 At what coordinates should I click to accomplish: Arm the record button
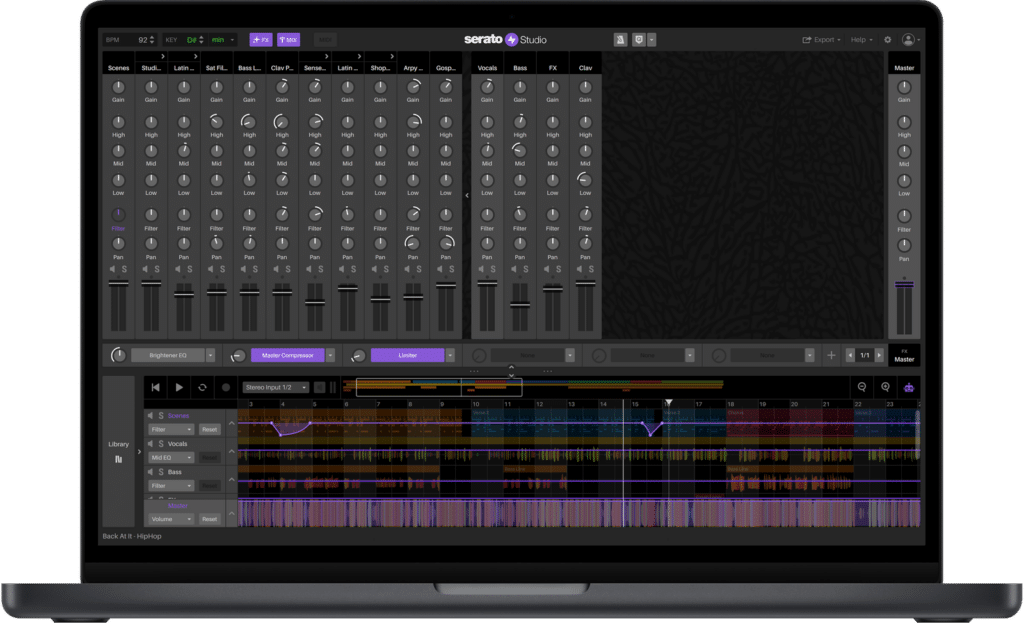(x=226, y=387)
